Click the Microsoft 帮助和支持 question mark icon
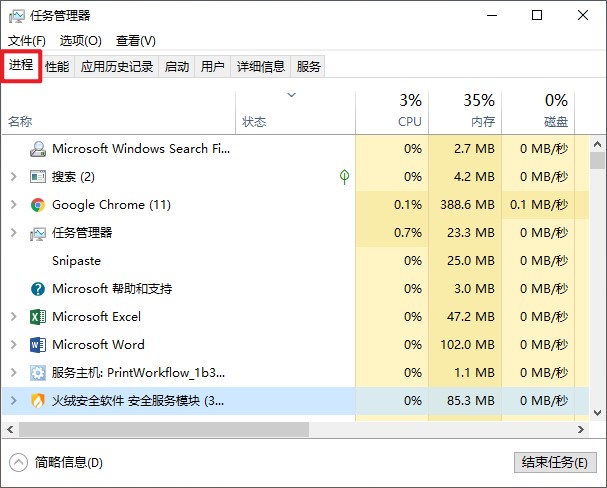The width and height of the screenshot is (607, 488). [38, 289]
